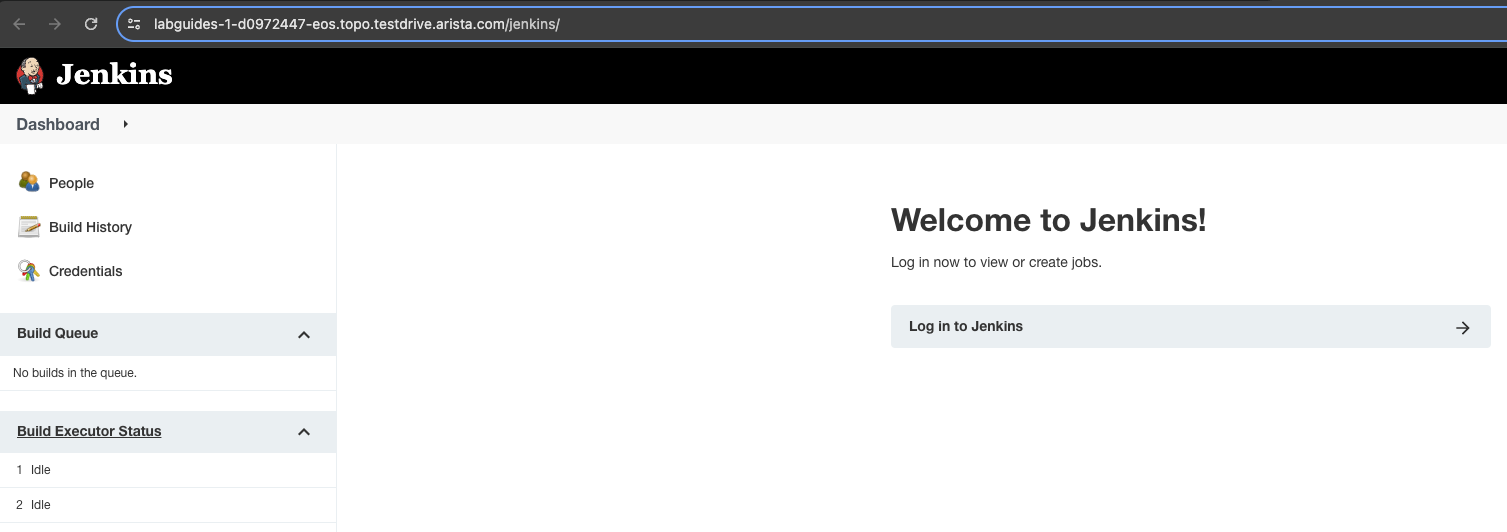Viewport: 1507px width, 532px height.
Task: Click the Jenkins title text in header
Action: 114,75
